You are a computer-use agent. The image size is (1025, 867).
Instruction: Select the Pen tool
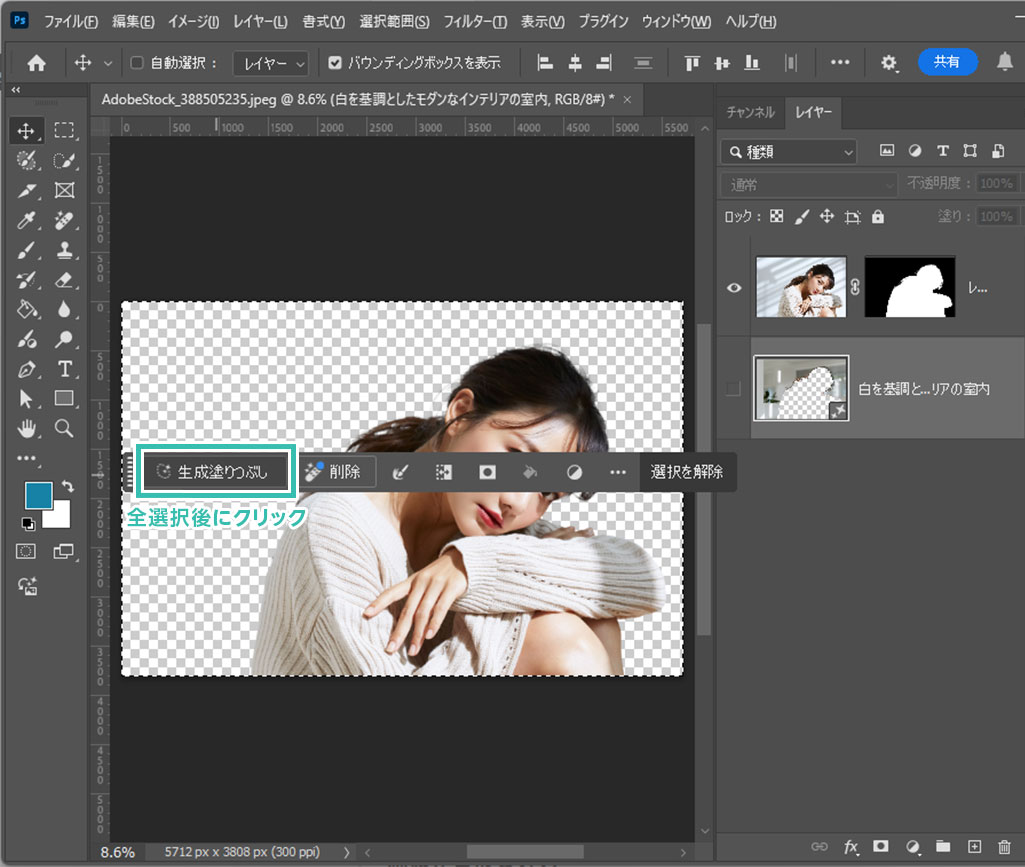pos(26,369)
